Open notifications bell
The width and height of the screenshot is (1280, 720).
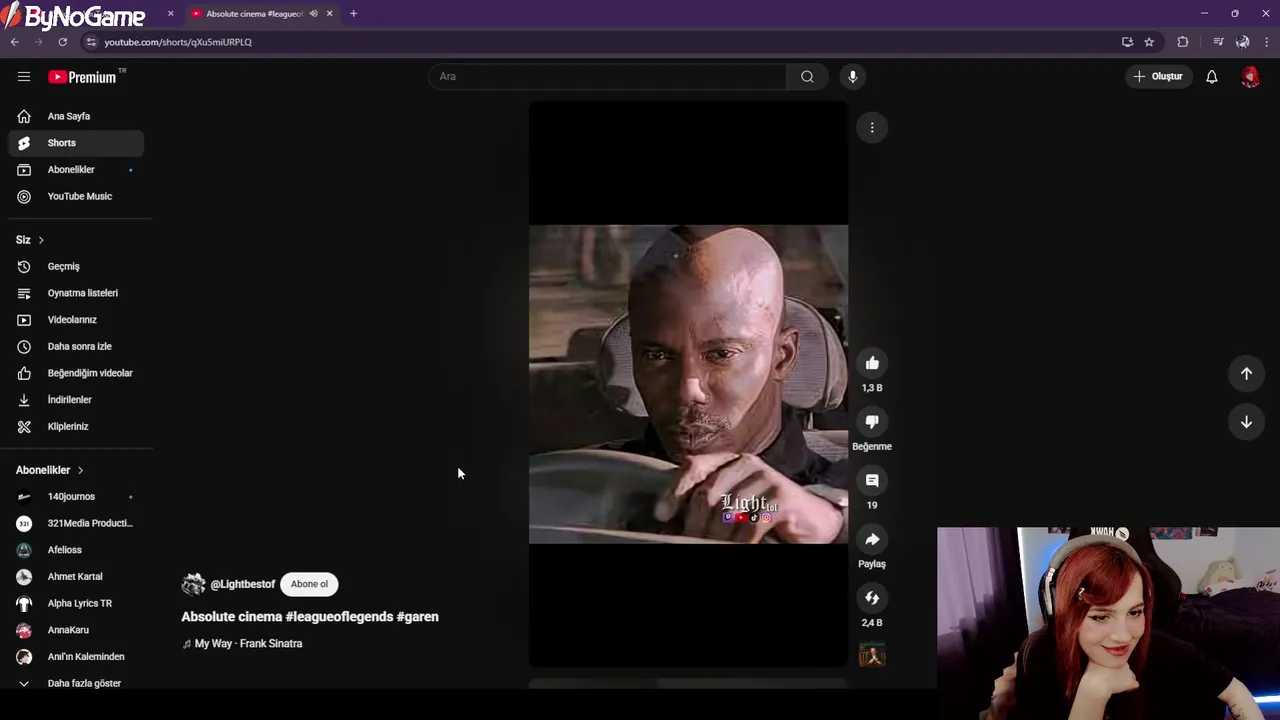pos(1211,77)
